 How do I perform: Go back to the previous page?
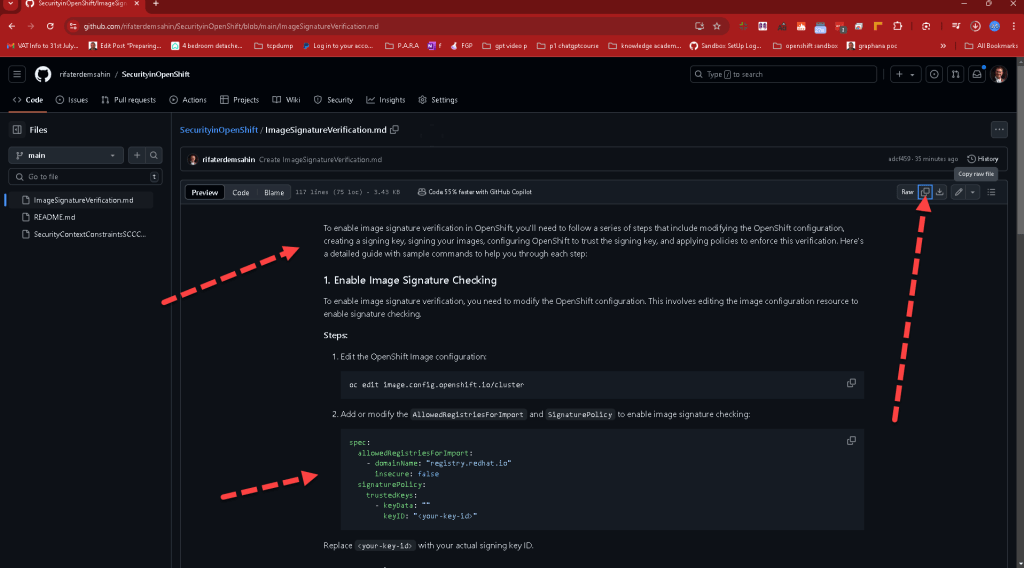click(x=12, y=26)
